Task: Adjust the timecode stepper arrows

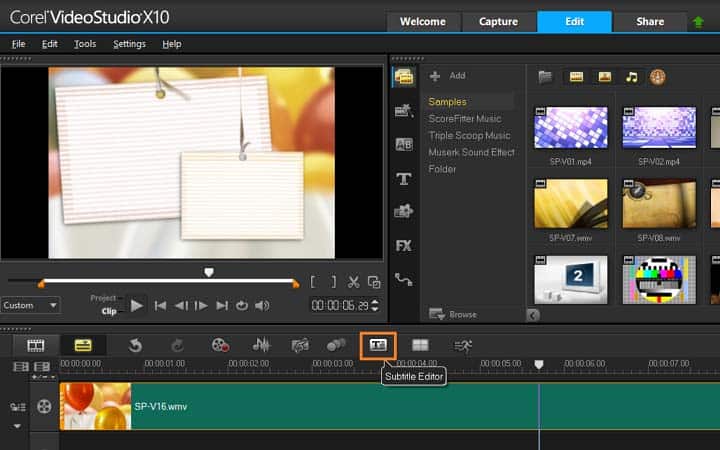Action: [x=375, y=305]
